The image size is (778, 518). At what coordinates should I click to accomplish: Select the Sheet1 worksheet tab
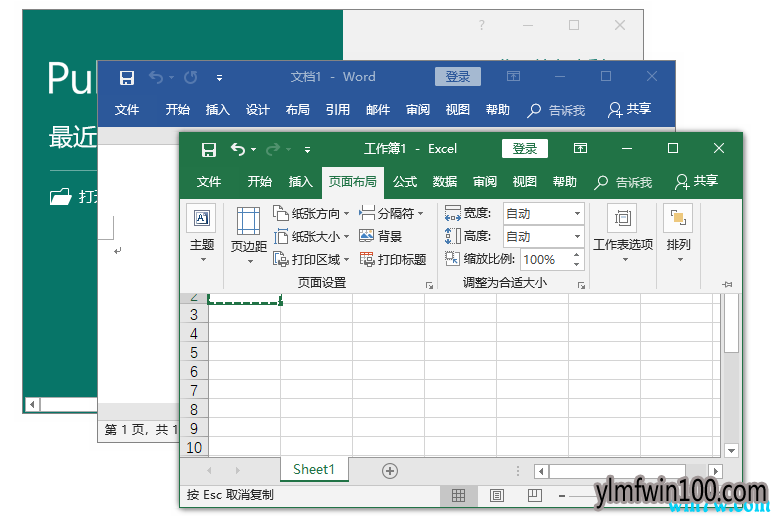pos(314,469)
